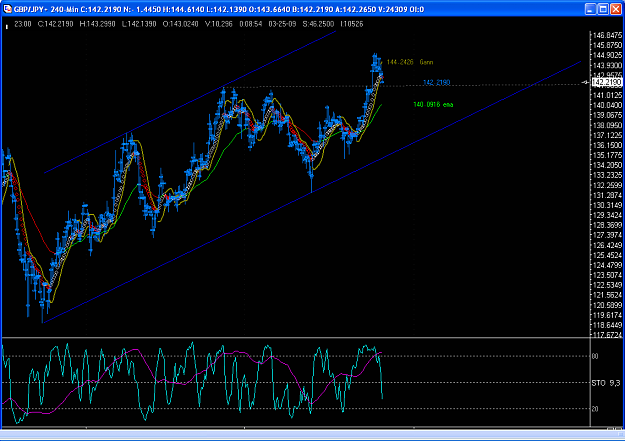Viewport: 625px width, 441px height.
Task: Click the '144.2426 Gann' chart label
Action: (410, 62)
